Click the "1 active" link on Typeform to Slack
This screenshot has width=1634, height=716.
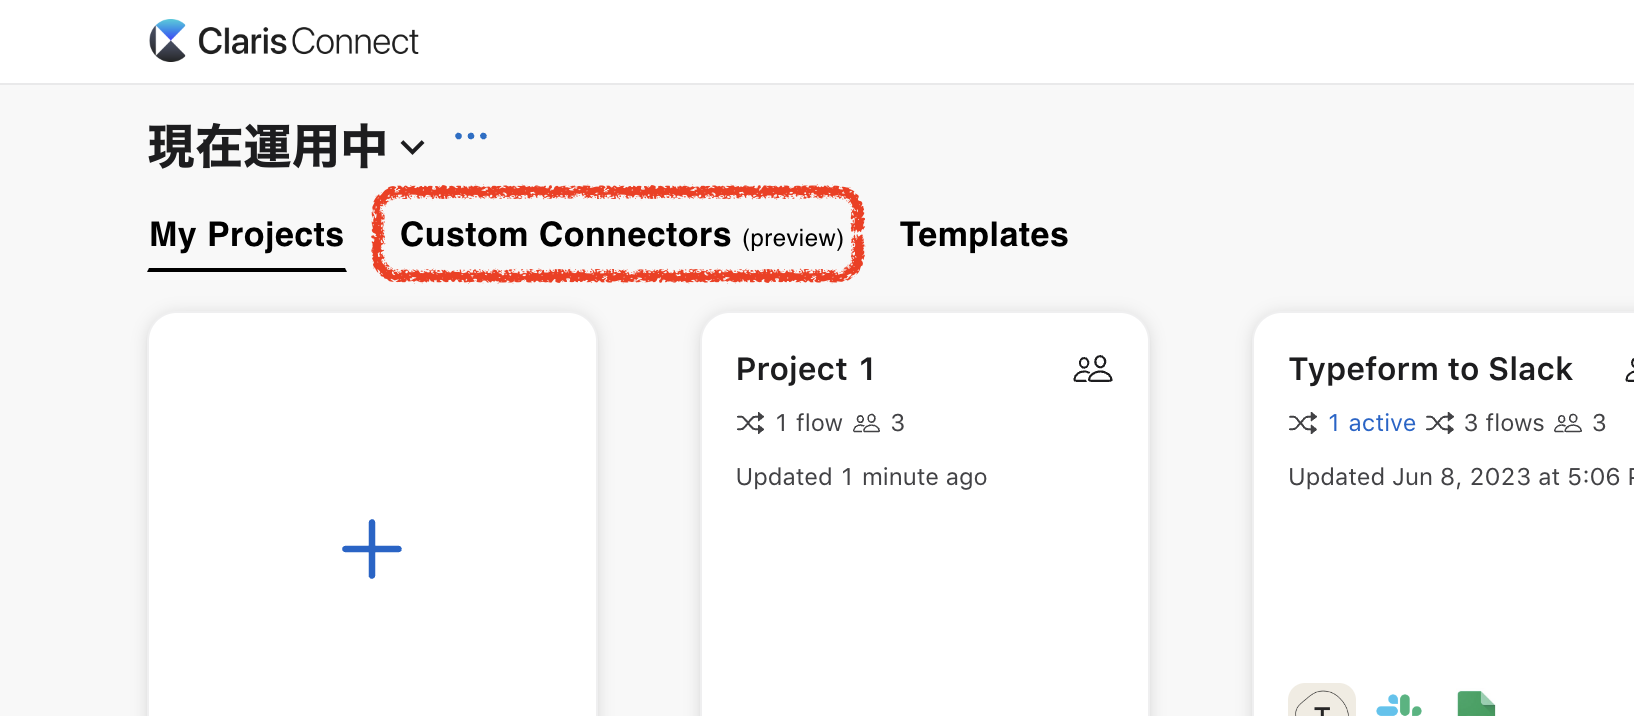[1372, 423]
